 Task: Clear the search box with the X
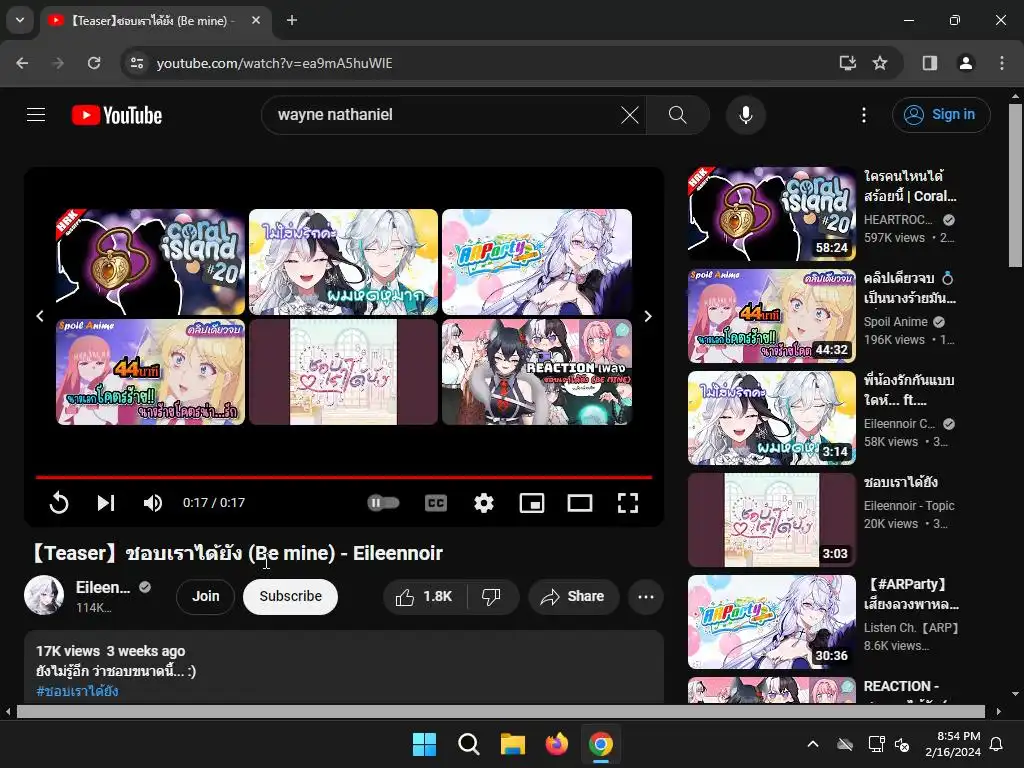630,115
